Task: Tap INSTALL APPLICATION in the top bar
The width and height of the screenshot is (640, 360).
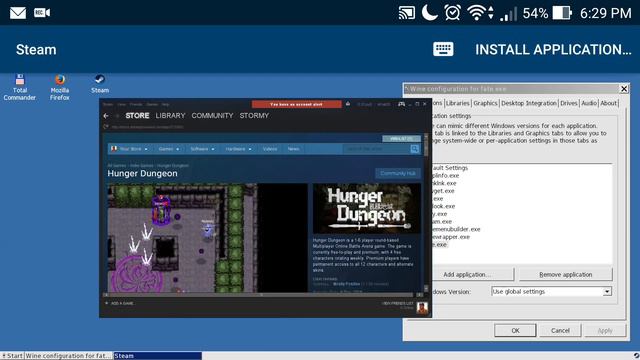Action: [x=553, y=49]
